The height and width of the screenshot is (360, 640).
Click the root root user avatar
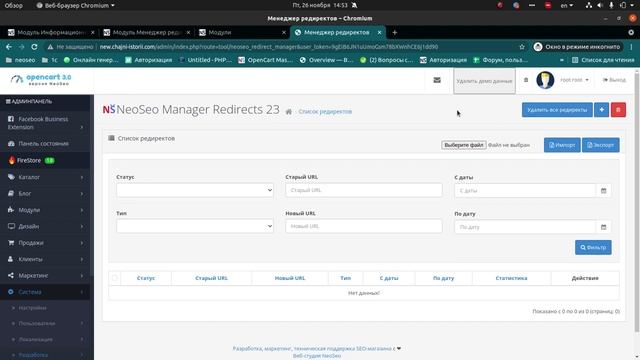point(545,80)
